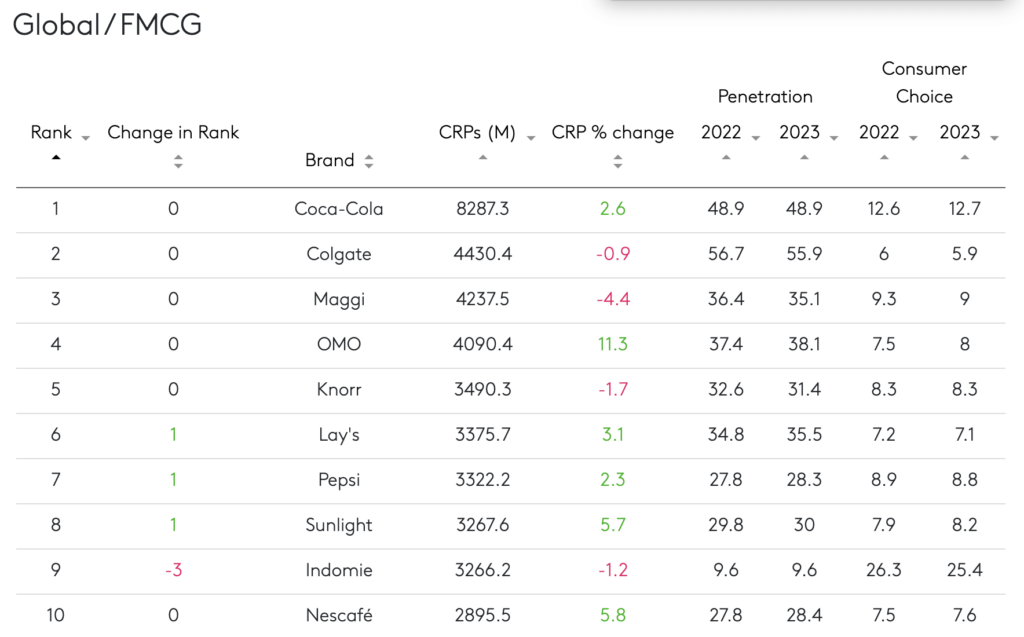Expand the Penetration 2022 dropdown arrow

click(756, 137)
